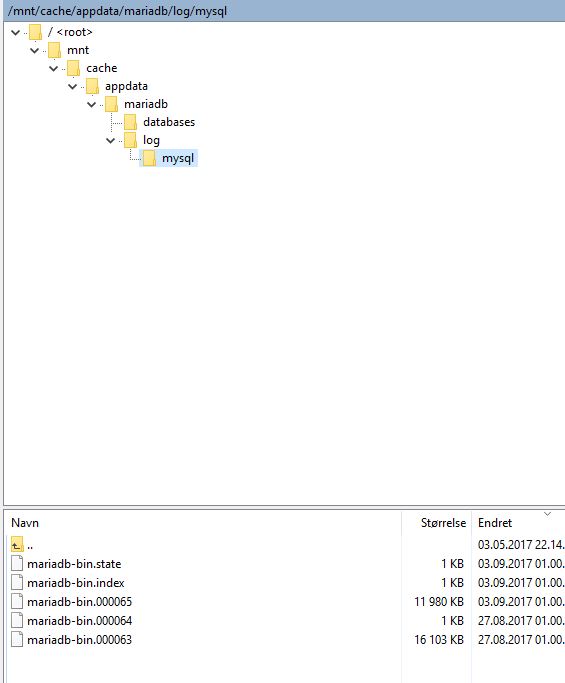Viewport: 565px width, 683px height.
Task: Click the mariadb-bin.000064 file icon
Action: coord(17,621)
